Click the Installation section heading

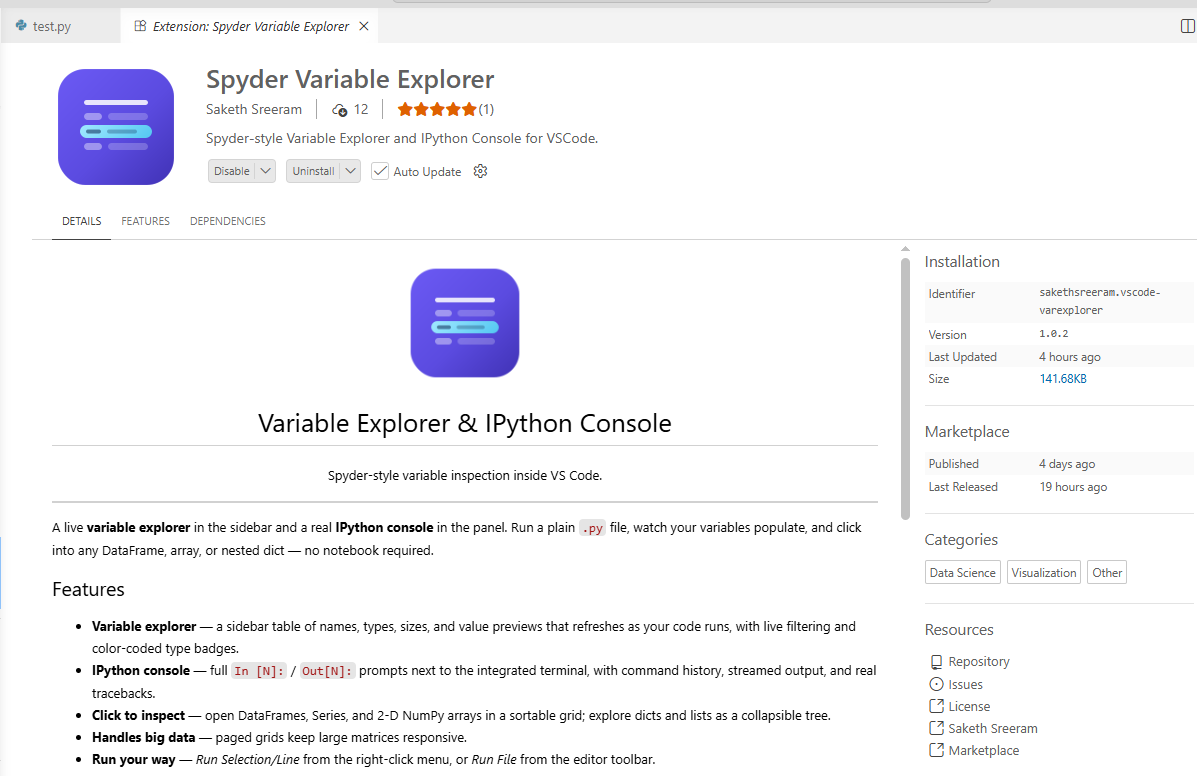tap(962, 262)
